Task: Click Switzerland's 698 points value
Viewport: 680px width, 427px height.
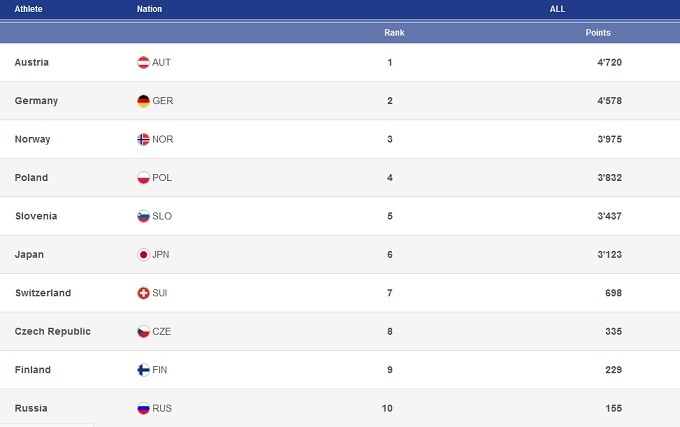Action: 613,293
